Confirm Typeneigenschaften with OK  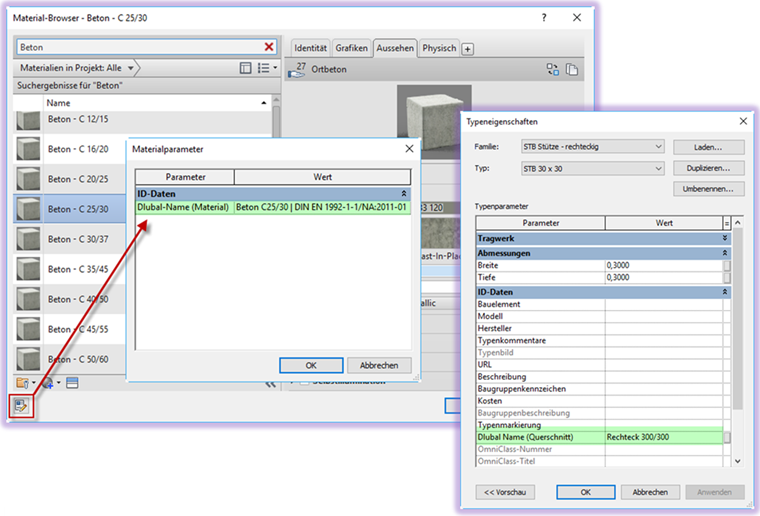click(x=586, y=492)
